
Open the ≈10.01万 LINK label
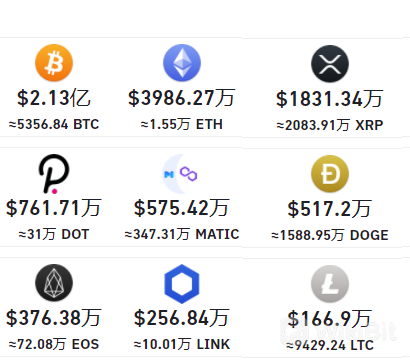pyautogui.click(x=182, y=344)
